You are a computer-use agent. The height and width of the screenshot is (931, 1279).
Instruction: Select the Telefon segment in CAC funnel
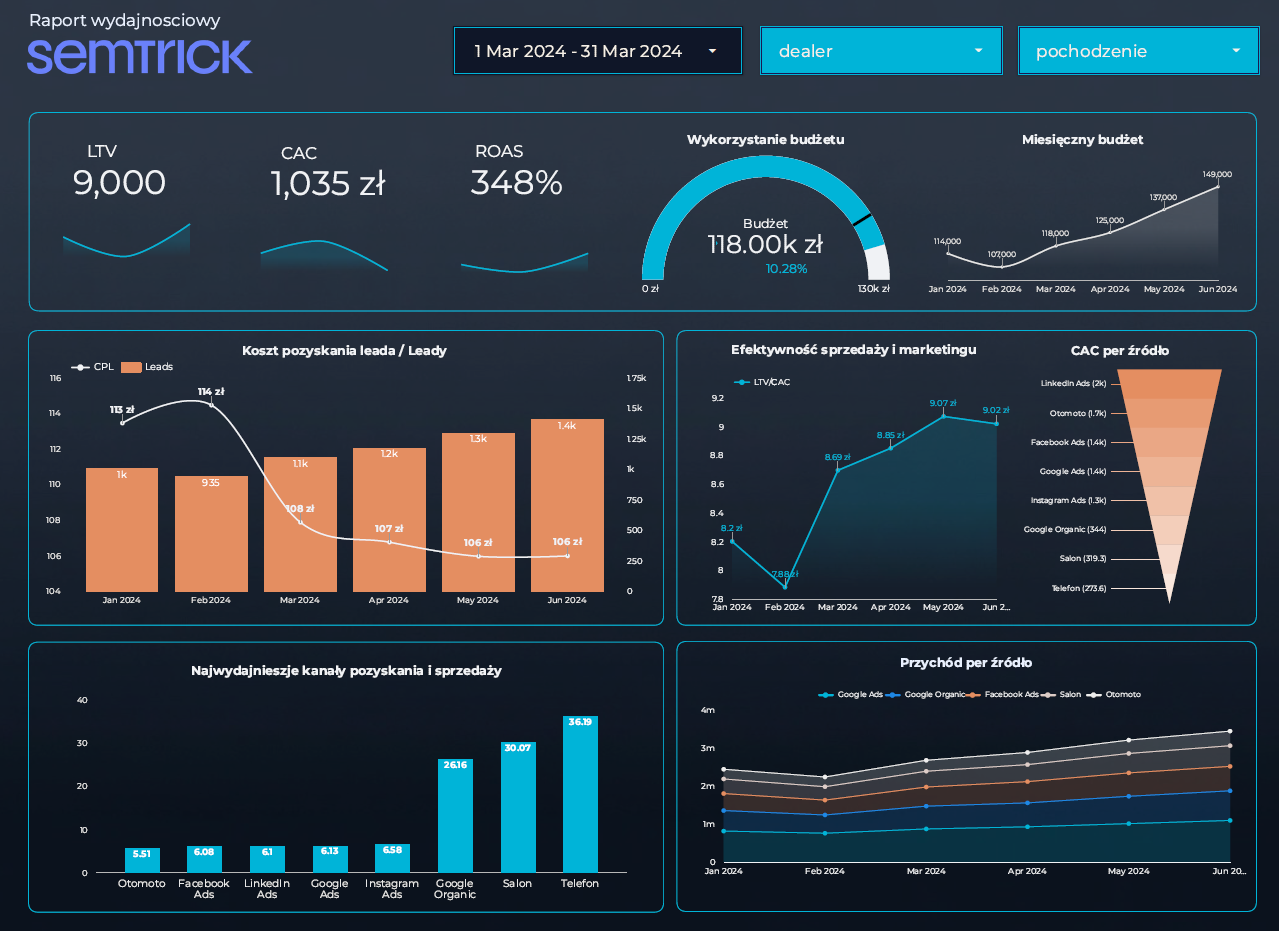1170,589
